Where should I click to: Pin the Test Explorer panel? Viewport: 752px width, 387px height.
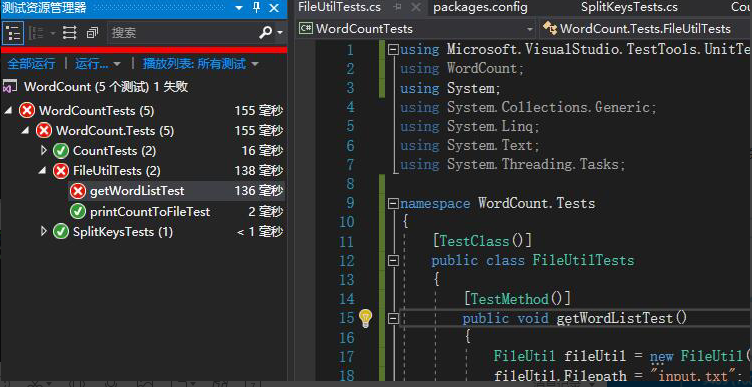click(257, 8)
